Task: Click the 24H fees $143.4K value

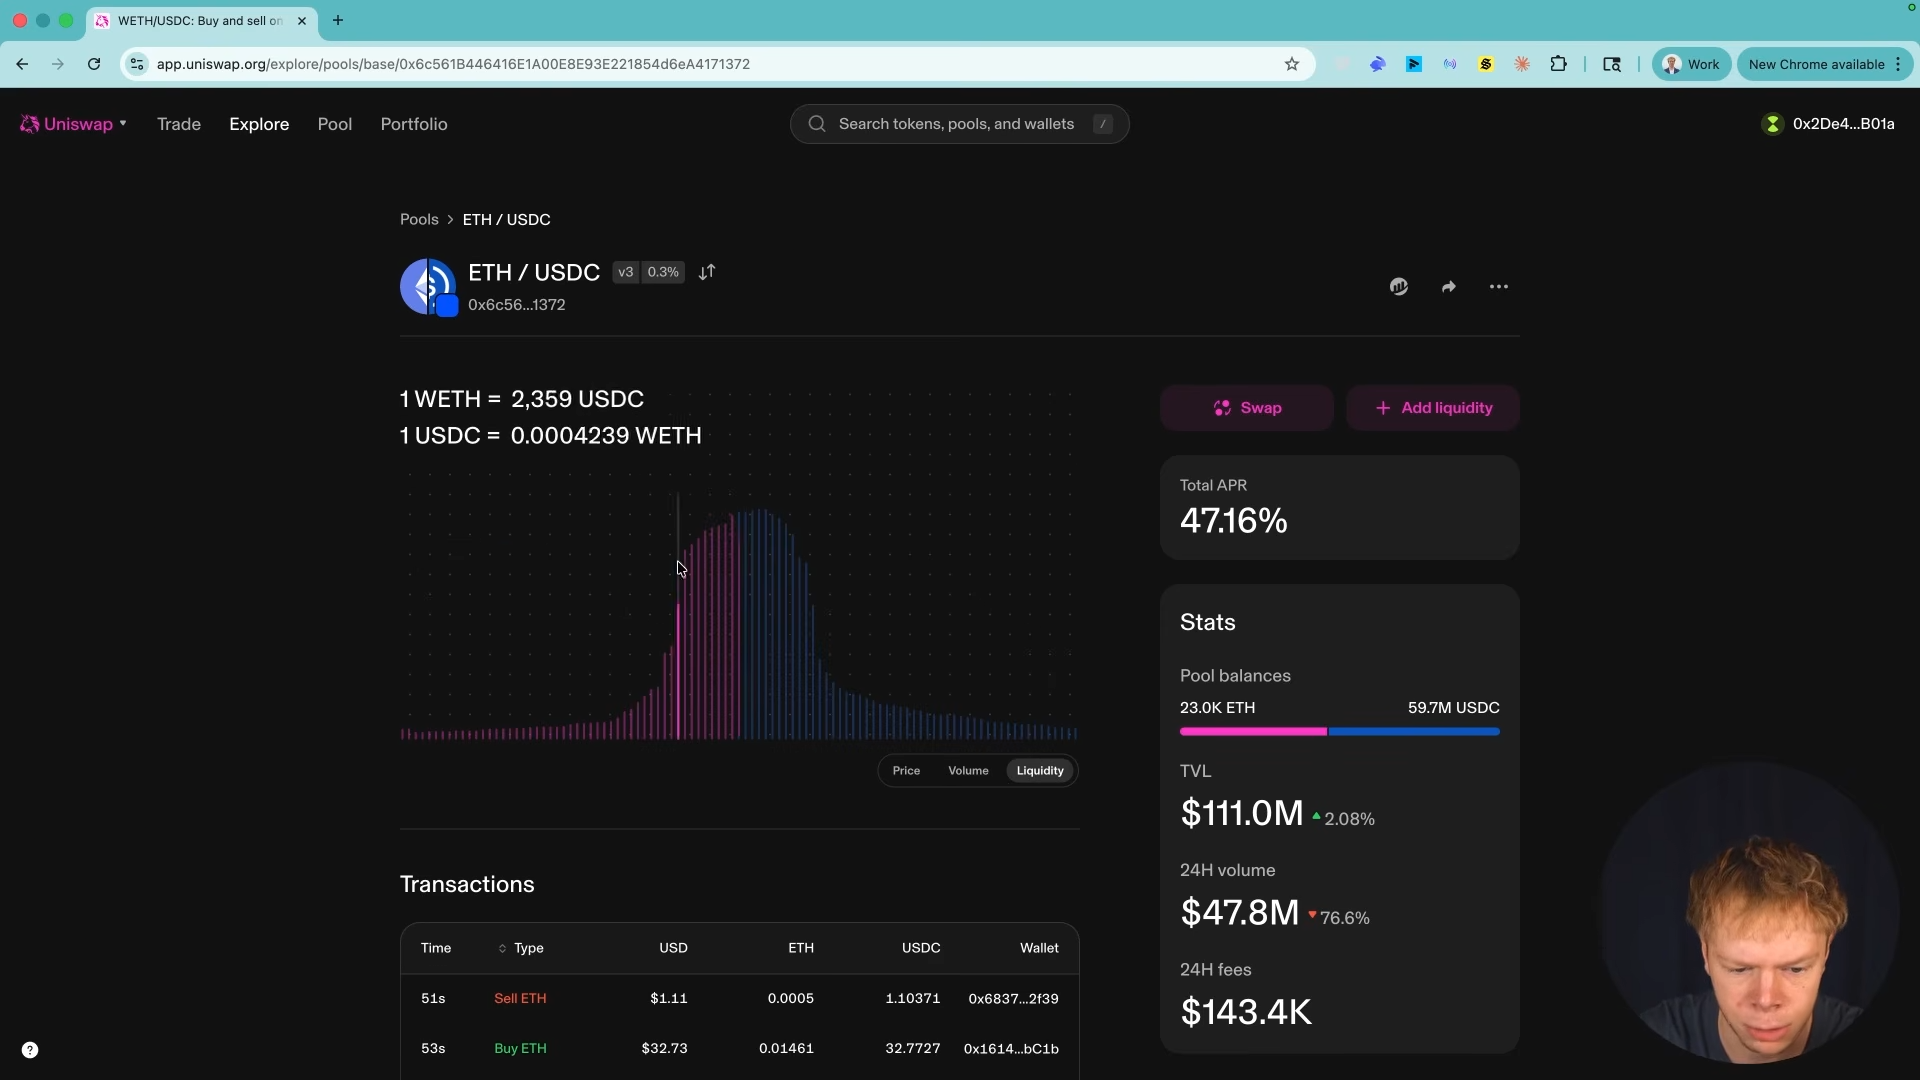Action: point(1246,1012)
